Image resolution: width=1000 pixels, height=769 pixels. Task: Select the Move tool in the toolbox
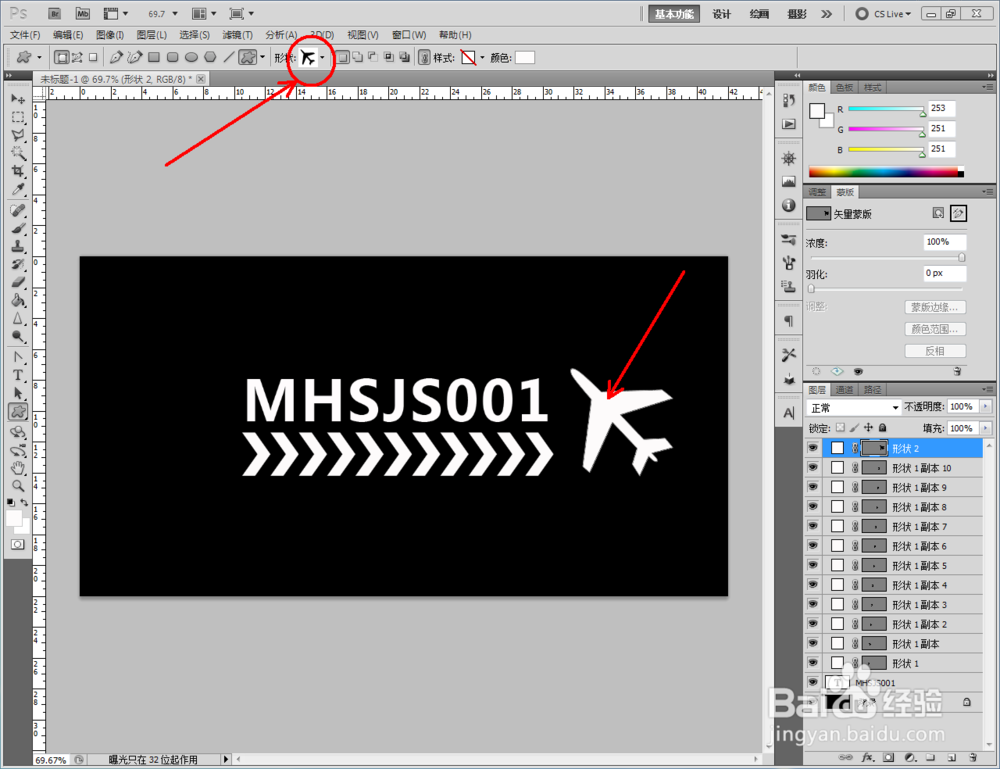pyautogui.click(x=18, y=99)
